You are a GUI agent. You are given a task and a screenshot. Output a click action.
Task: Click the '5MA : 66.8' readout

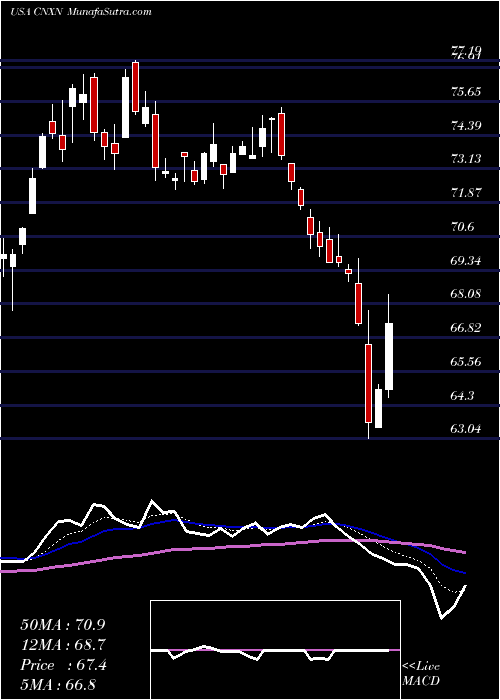click(59, 685)
